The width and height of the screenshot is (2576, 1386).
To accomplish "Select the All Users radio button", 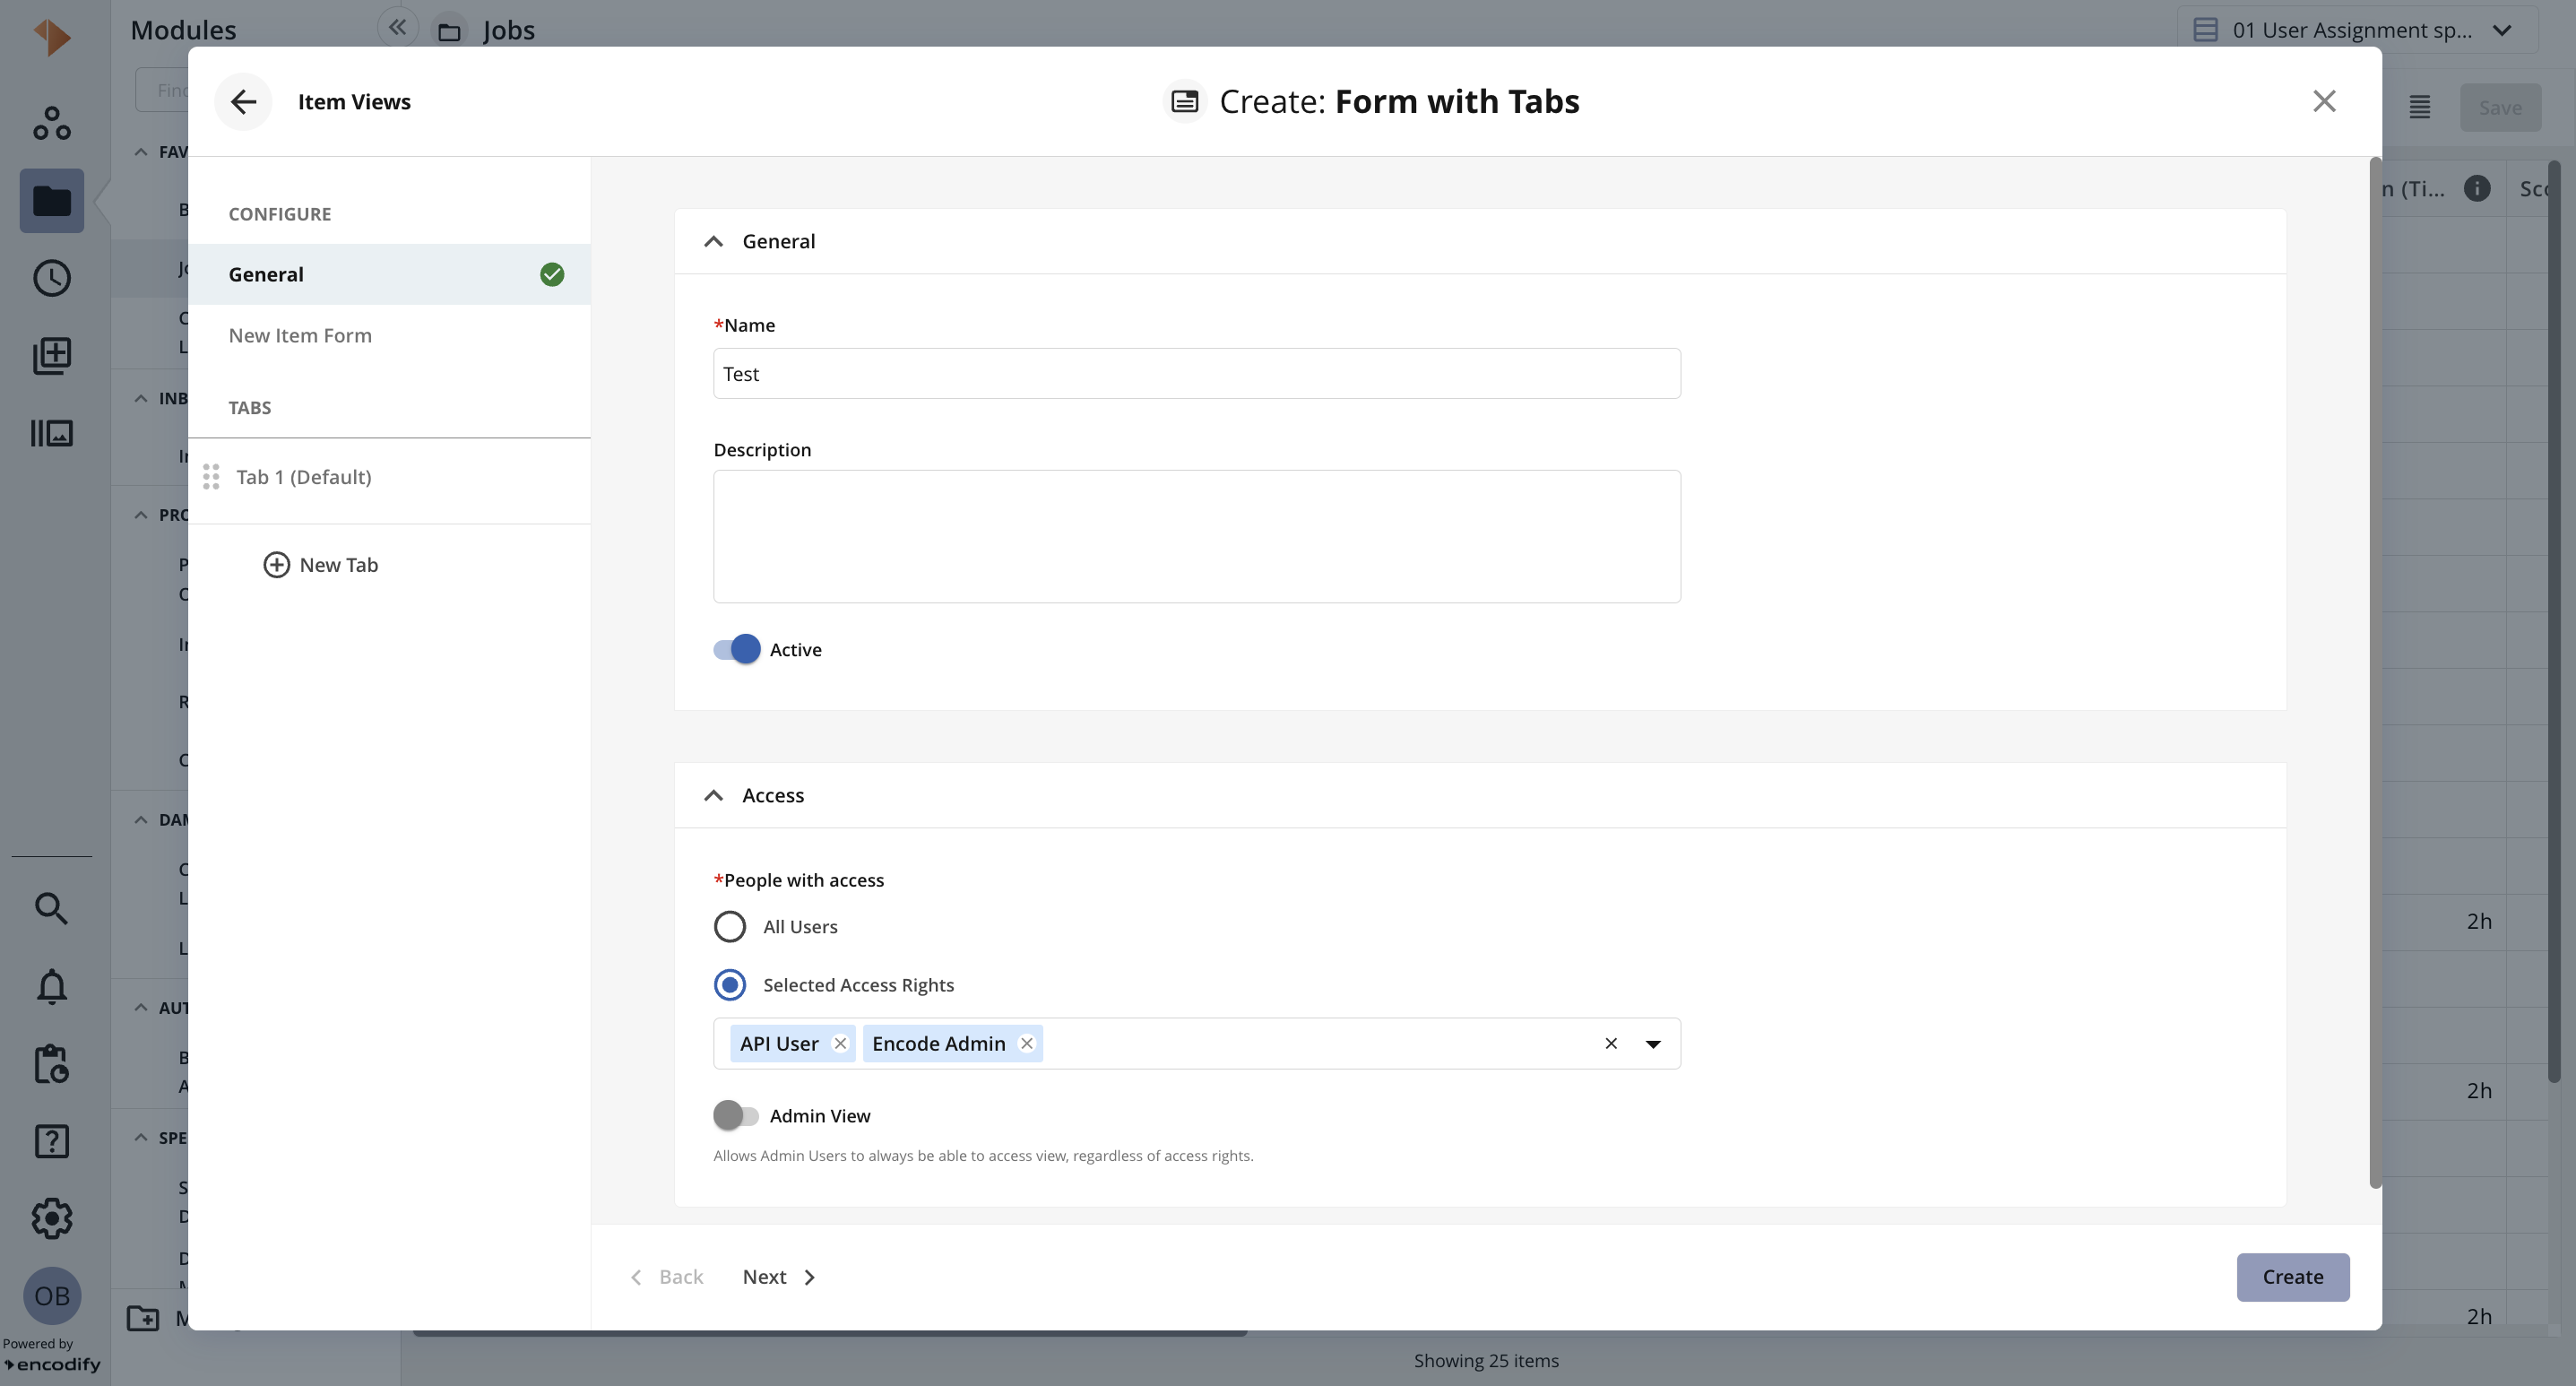I will coord(729,926).
